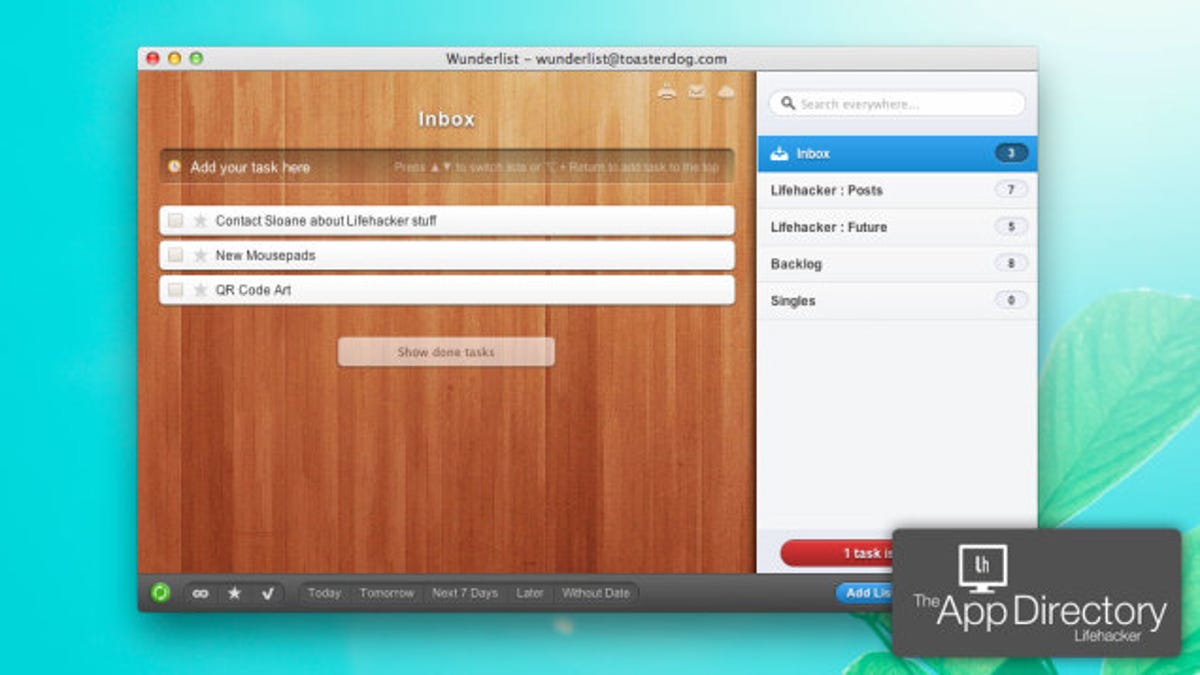Image resolution: width=1200 pixels, height=675 pixels.
Task: Filter tasks due Later
Action: pos(530,593)
